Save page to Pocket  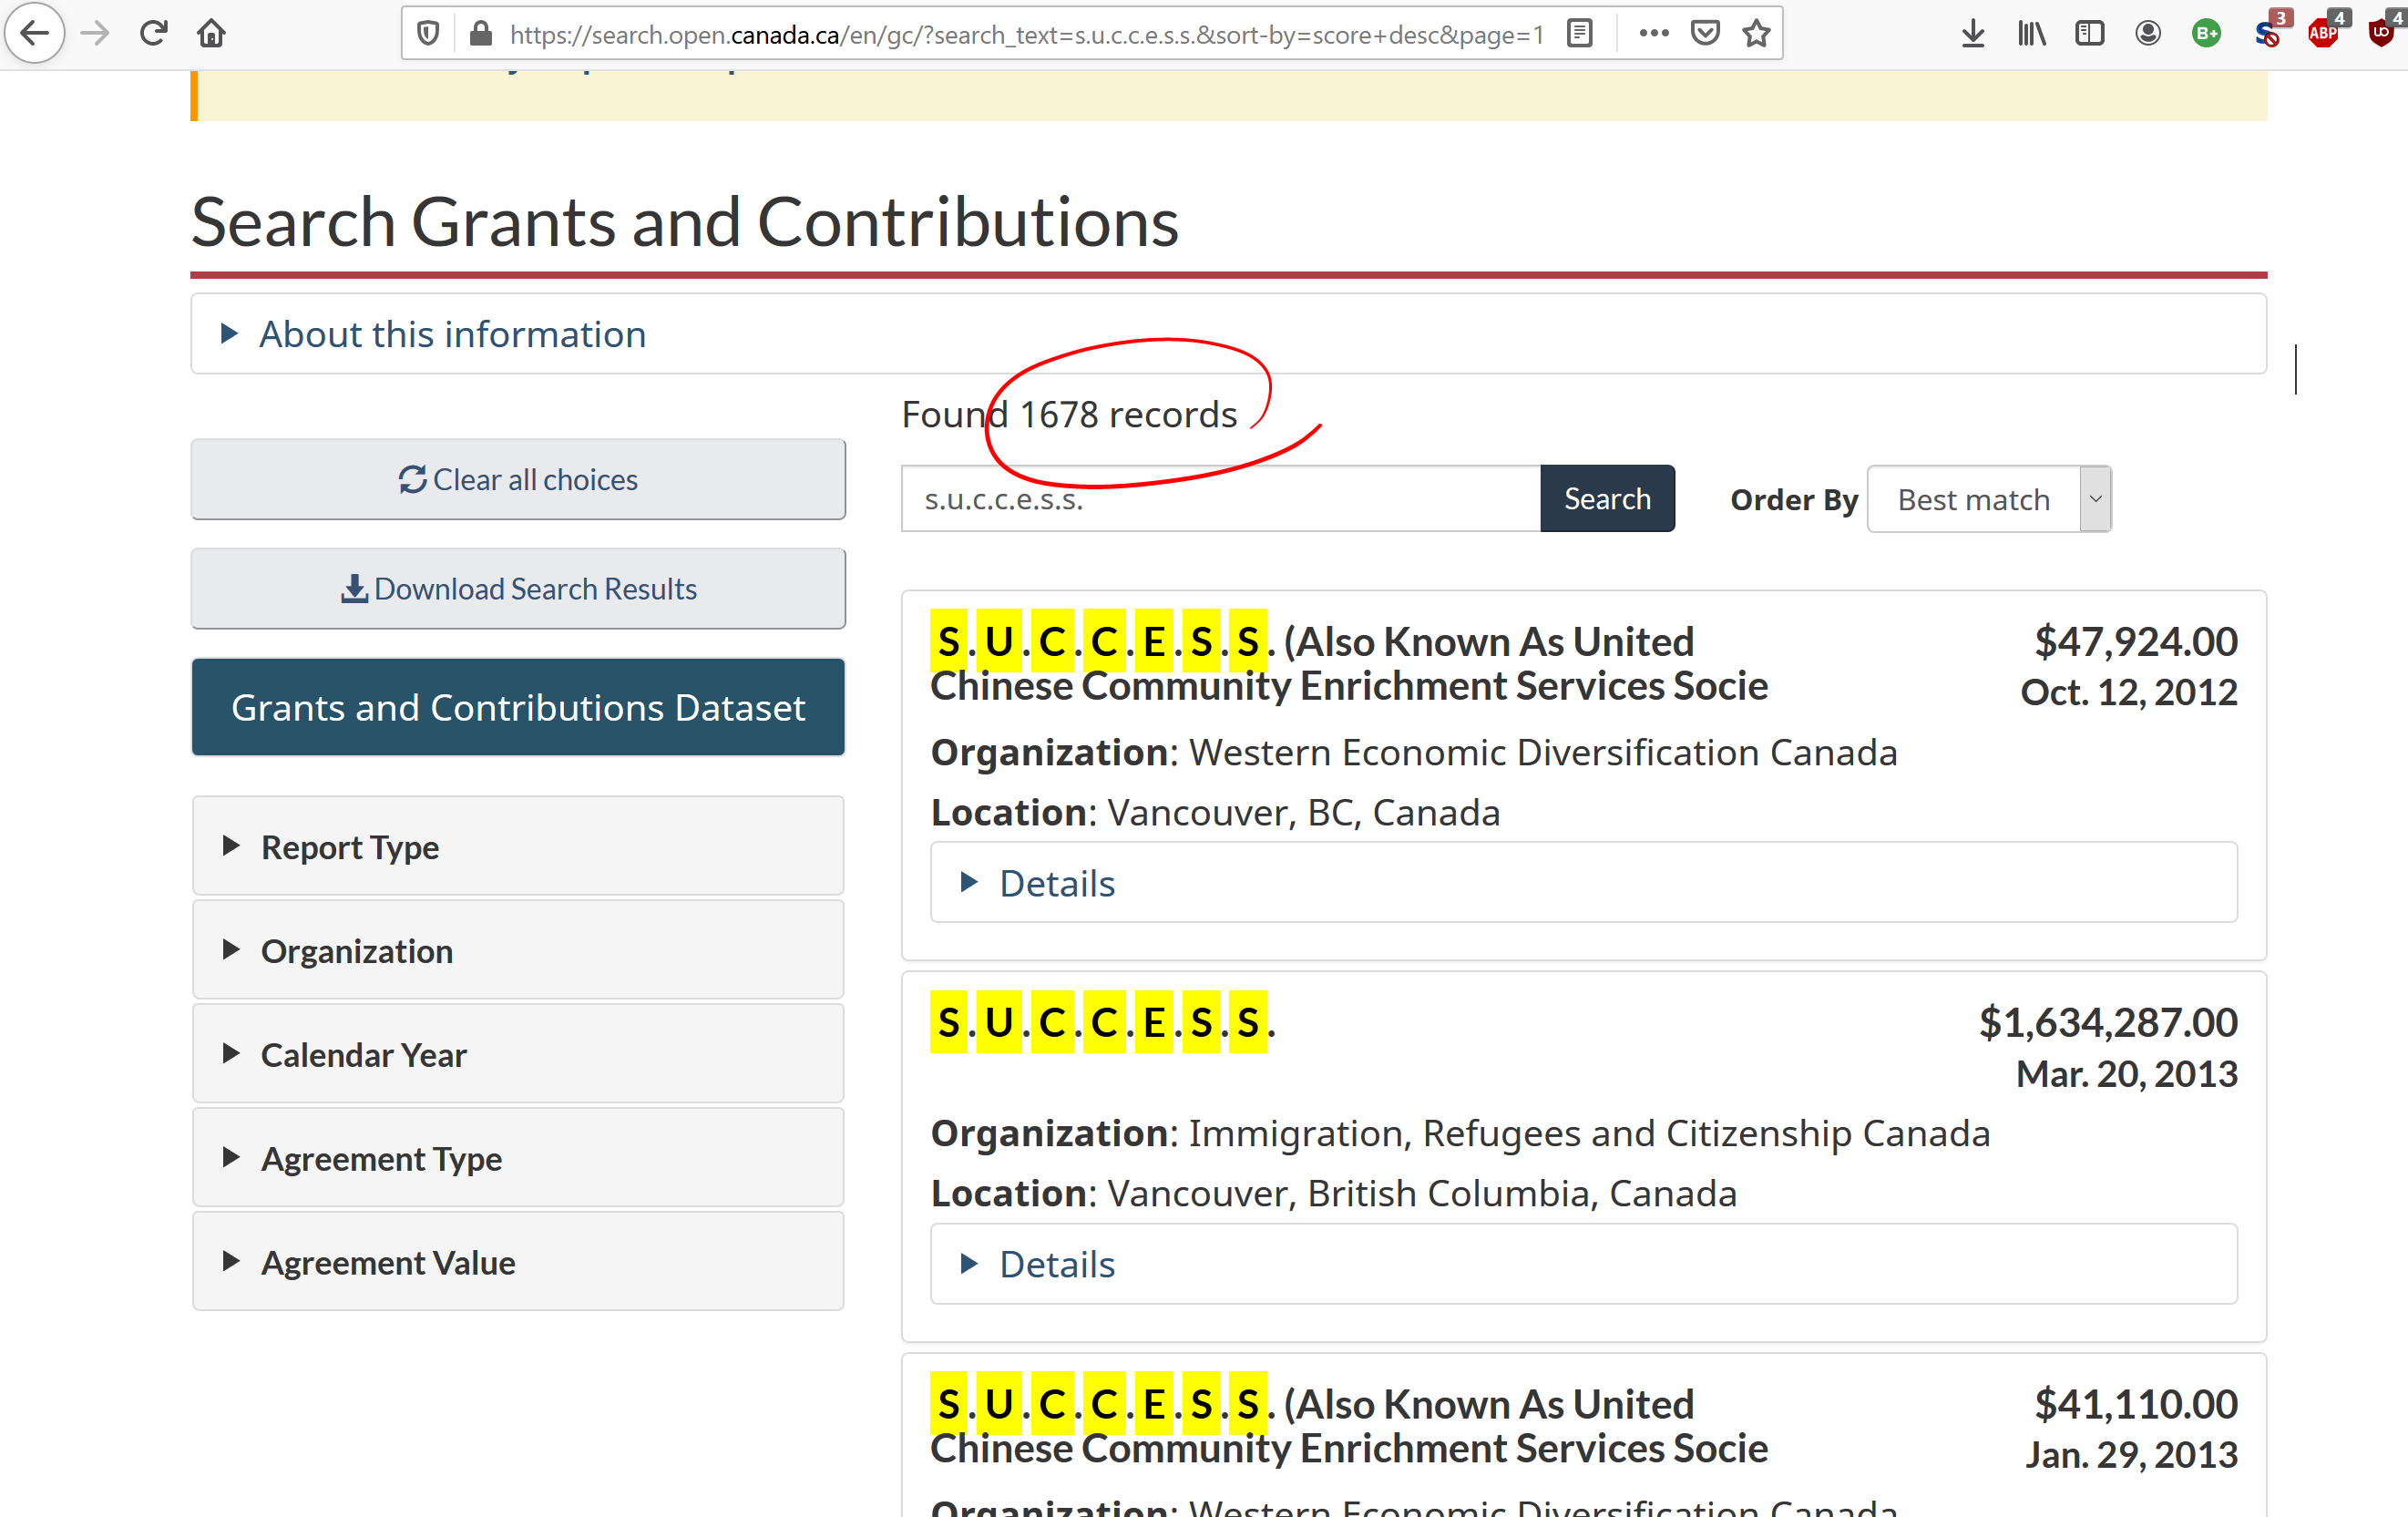(1705, 34)
